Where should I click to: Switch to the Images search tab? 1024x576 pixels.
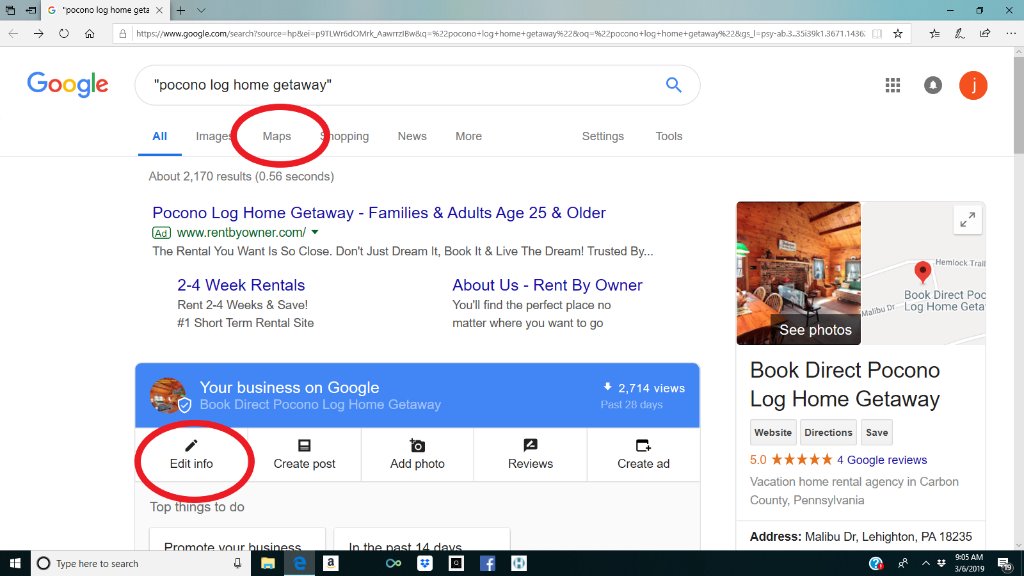(214, 136)
